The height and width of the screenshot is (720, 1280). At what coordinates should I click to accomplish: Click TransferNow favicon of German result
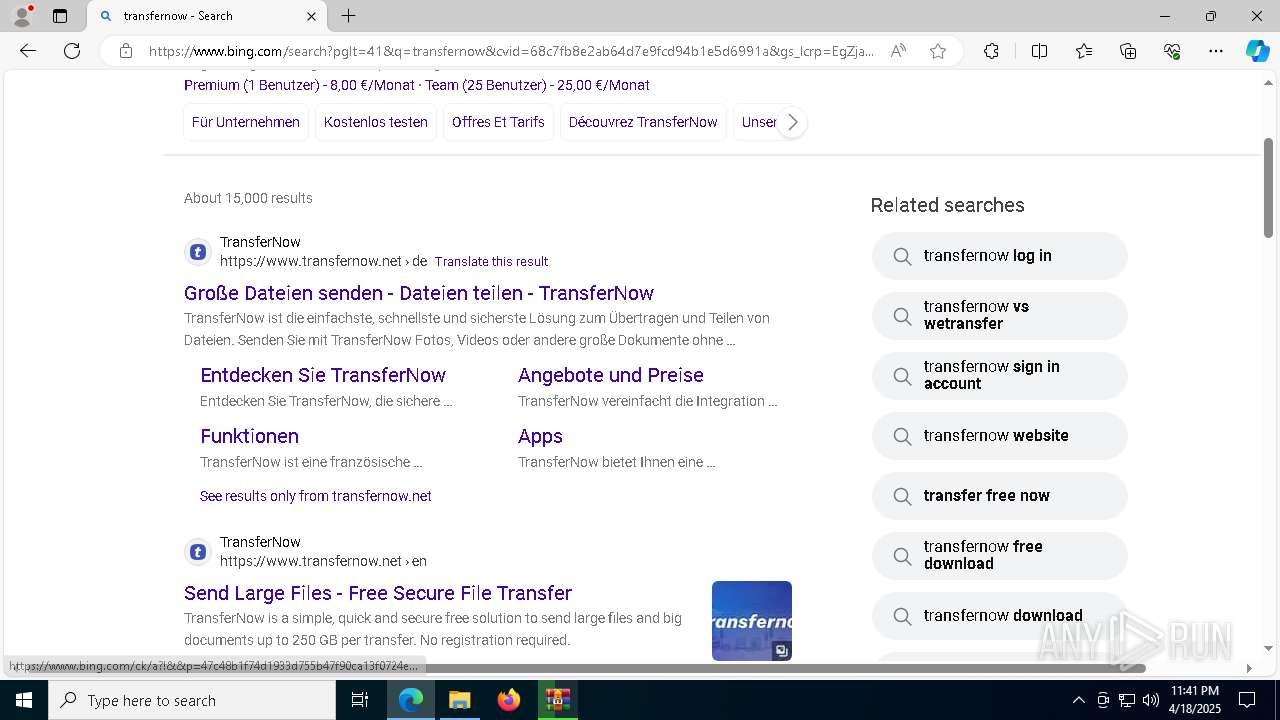(198, 252)
